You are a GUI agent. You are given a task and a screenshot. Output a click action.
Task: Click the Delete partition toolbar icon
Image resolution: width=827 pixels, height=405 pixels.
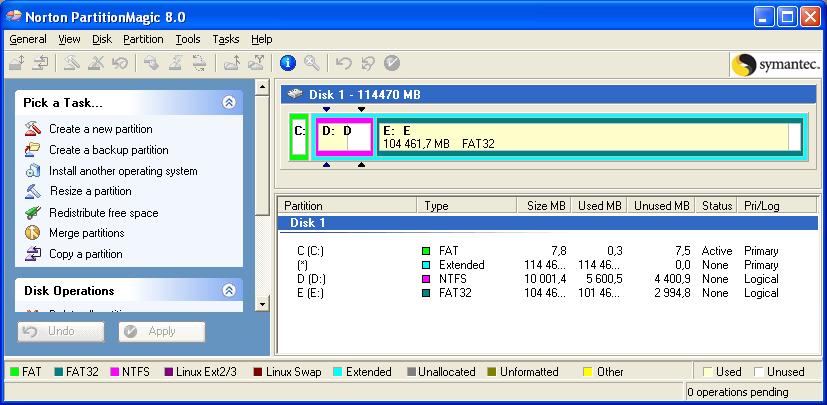pyautogui.click(x=95, y=63)
